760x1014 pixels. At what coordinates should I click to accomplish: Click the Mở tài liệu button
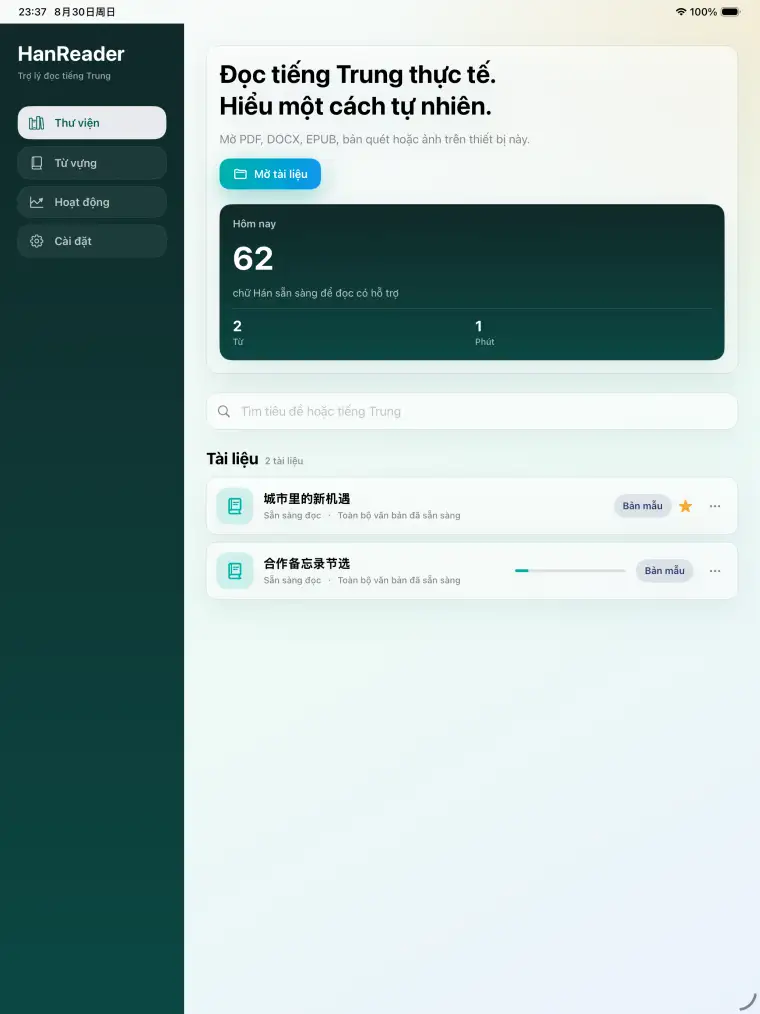coord(270,174)
